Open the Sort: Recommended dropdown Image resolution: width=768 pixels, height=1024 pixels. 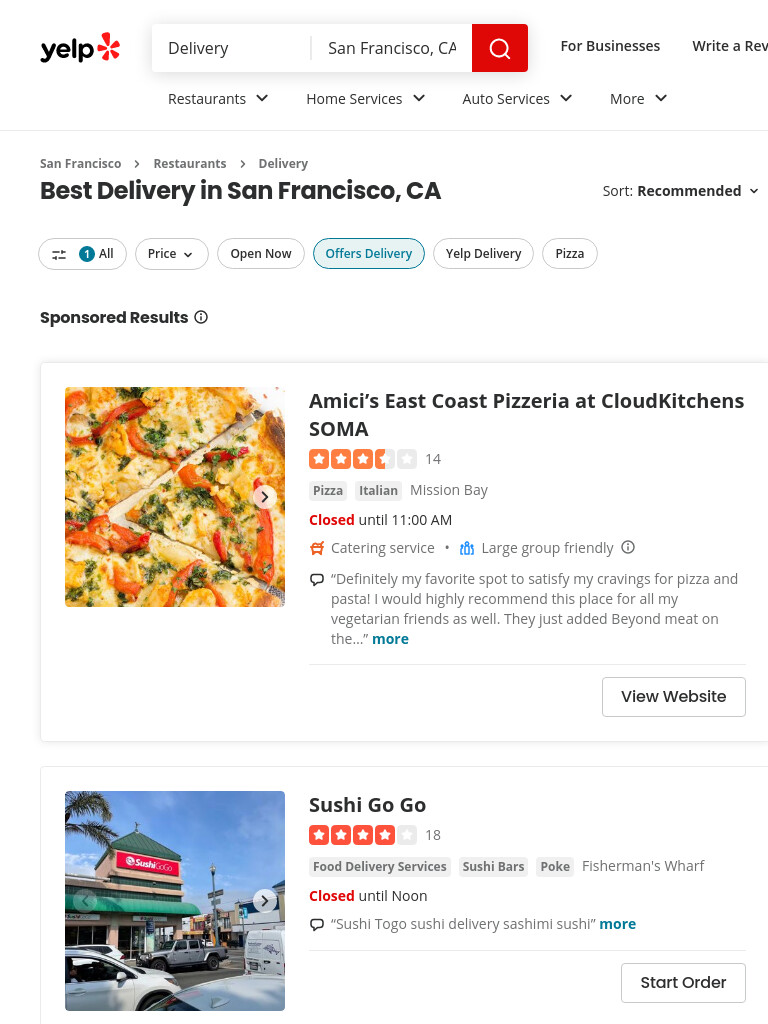(680, 191)
